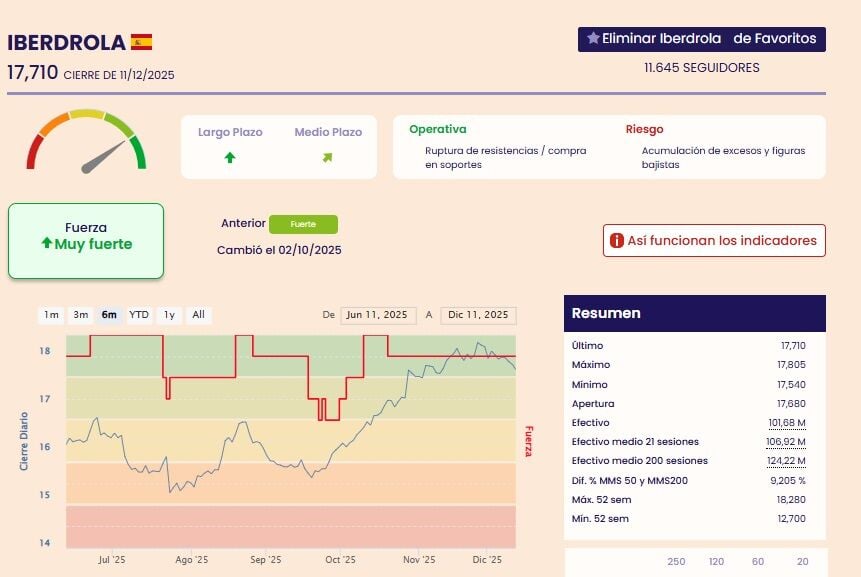The width and height of the screenshot is (861, 577).
Task: Click the Máx. 52 sem value 18,280
Action: point(791,500)
